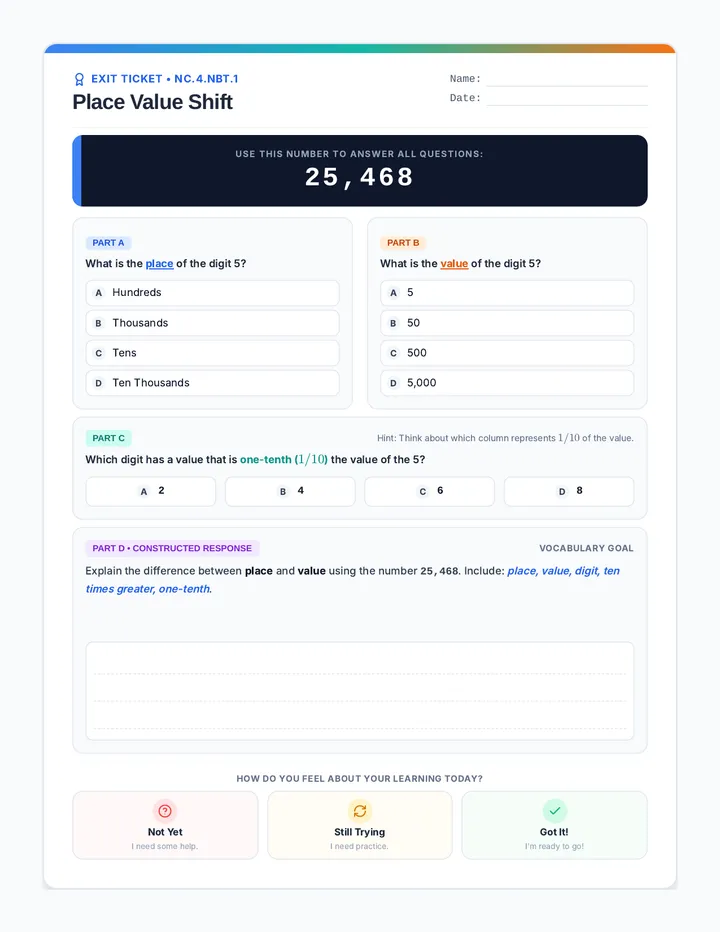Click the red question mark icon
Image resolution: width=720 pixels, height=932 pixels.
[x=165, y=811]
